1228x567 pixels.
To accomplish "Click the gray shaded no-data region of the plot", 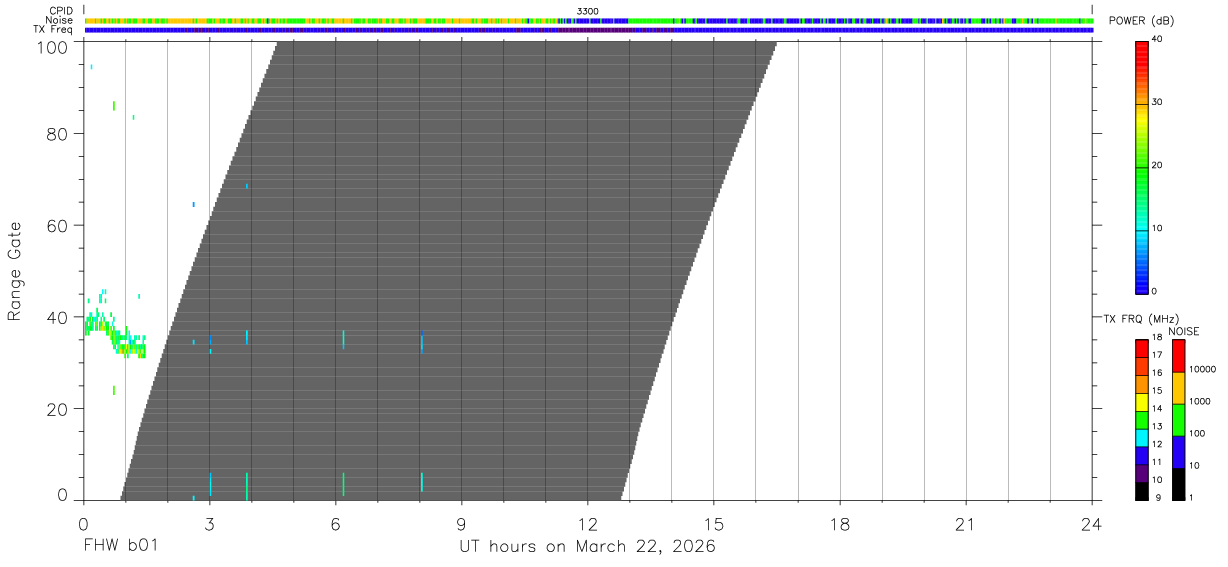I will (450, 270).
